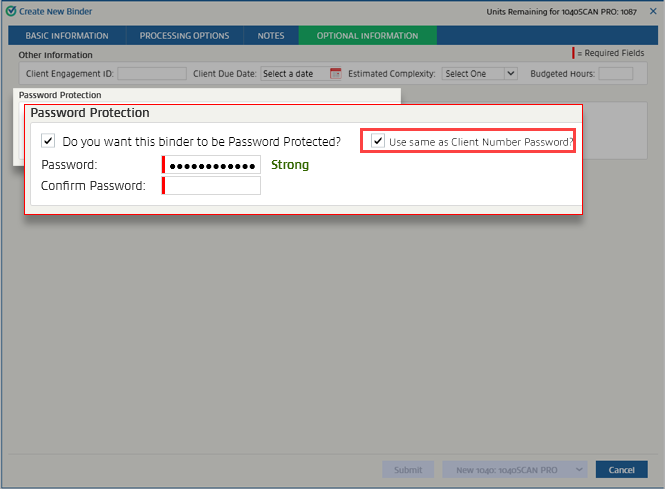
Task: Select the Optional Information tab
Action: 368,36
